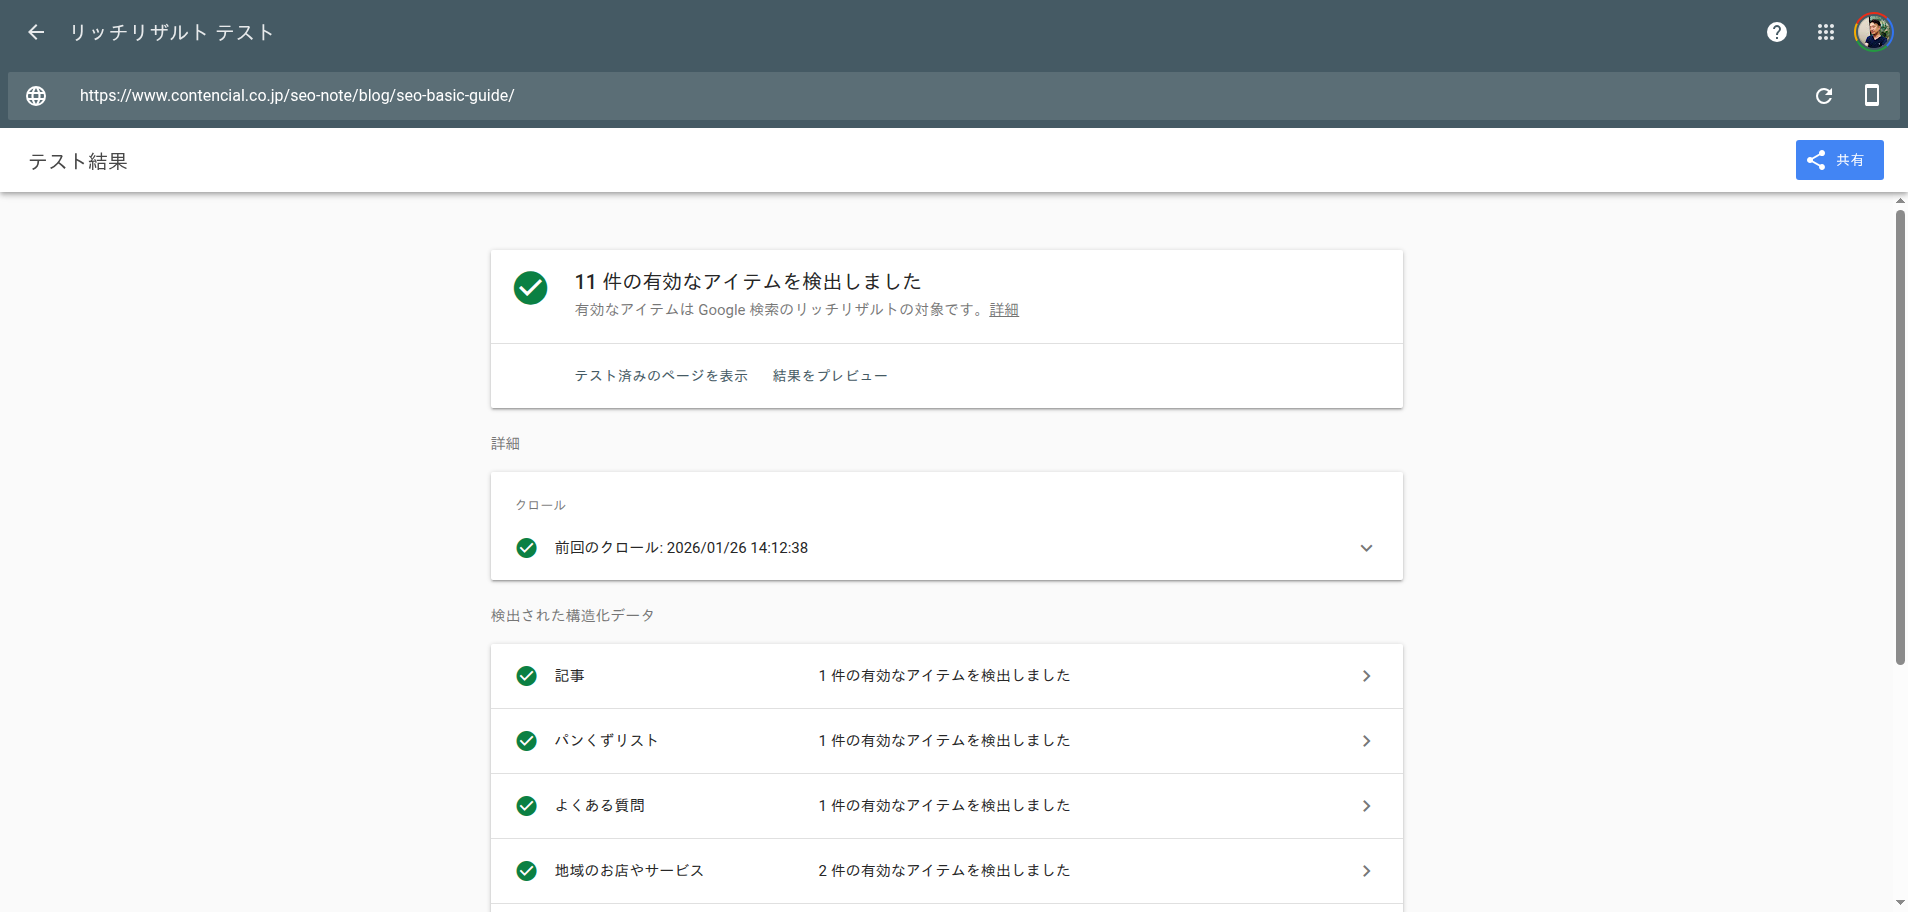Click the share icon on the 共有 button
The height and width of the screenshot is (912, 1908).
coord(1816,159)
